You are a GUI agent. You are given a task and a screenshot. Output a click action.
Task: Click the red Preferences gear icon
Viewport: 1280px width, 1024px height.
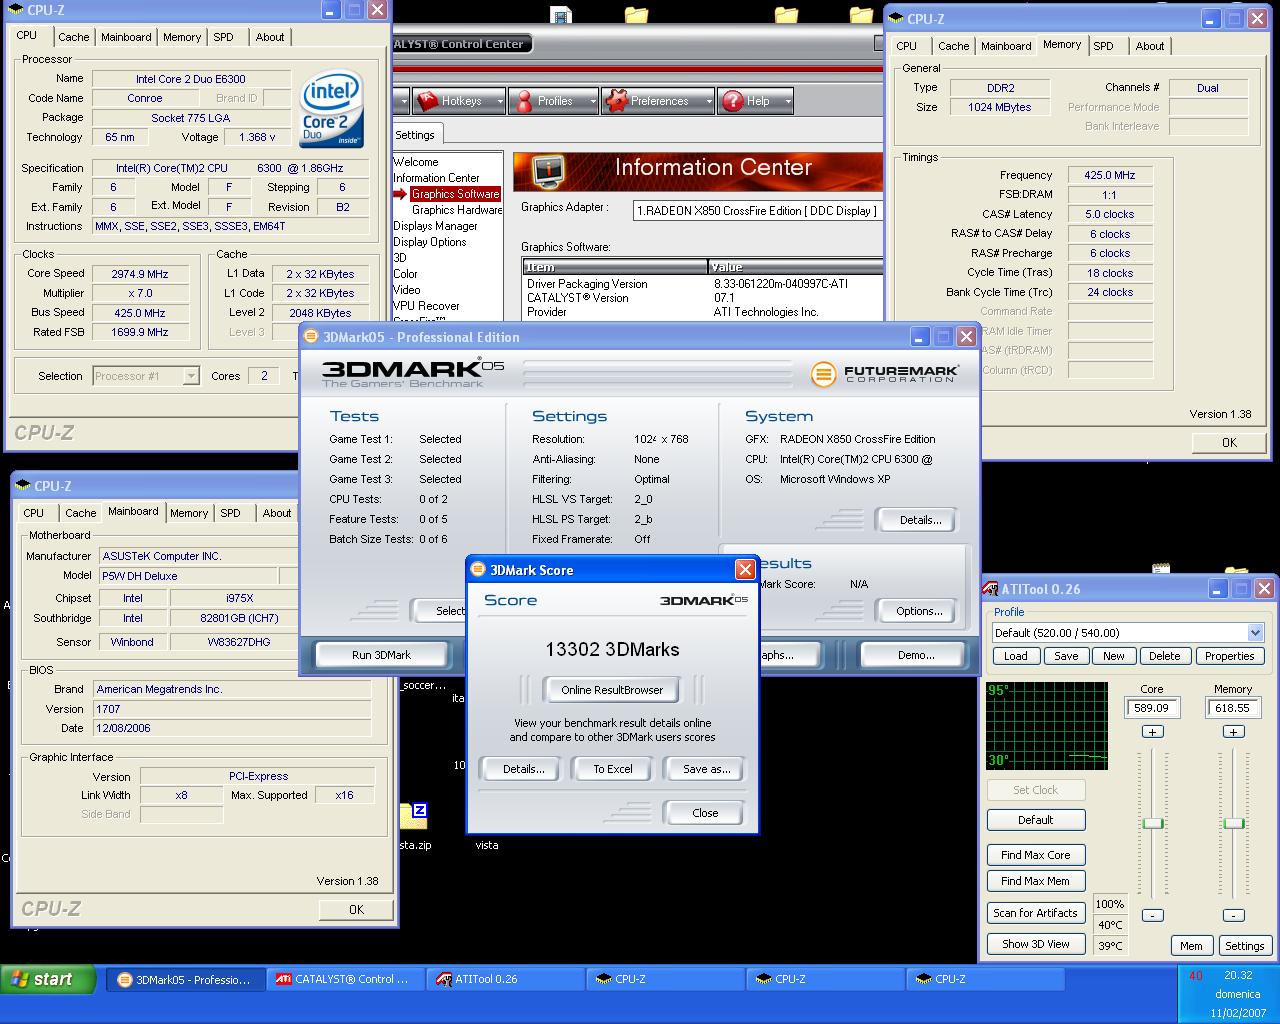pyautogui.click(x=615, y=101)
